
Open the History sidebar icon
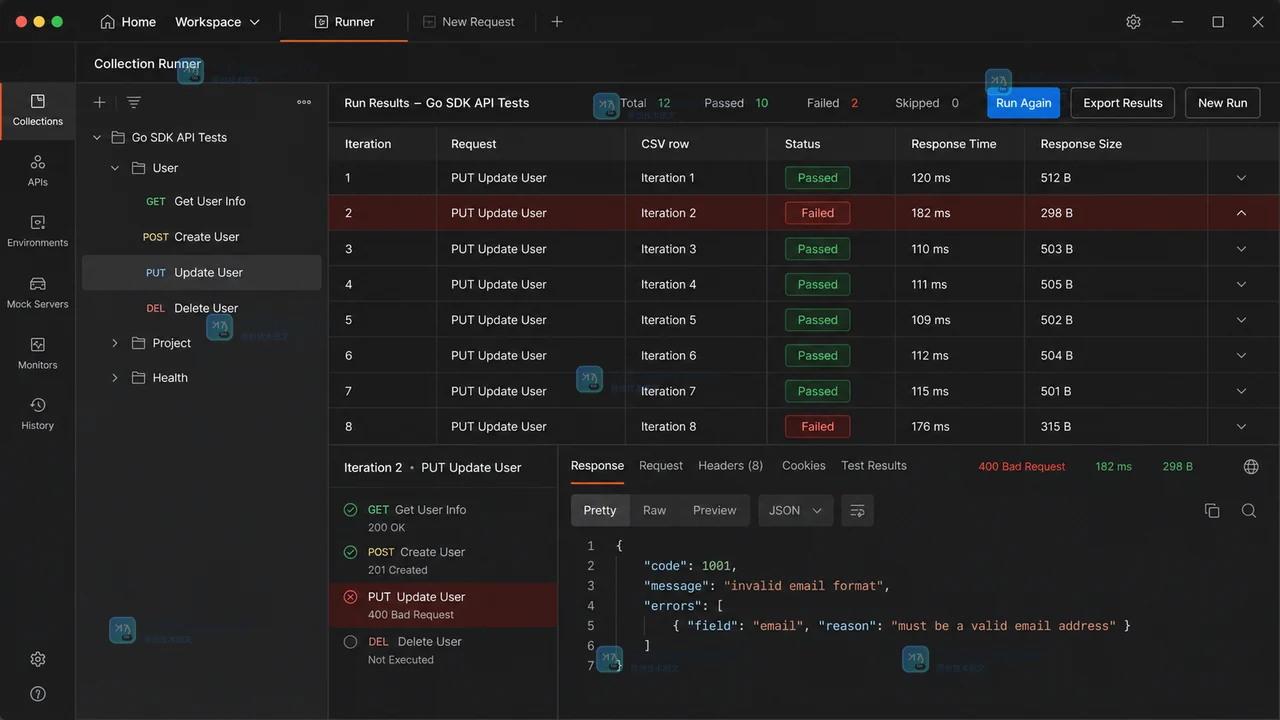coord(37,413)
